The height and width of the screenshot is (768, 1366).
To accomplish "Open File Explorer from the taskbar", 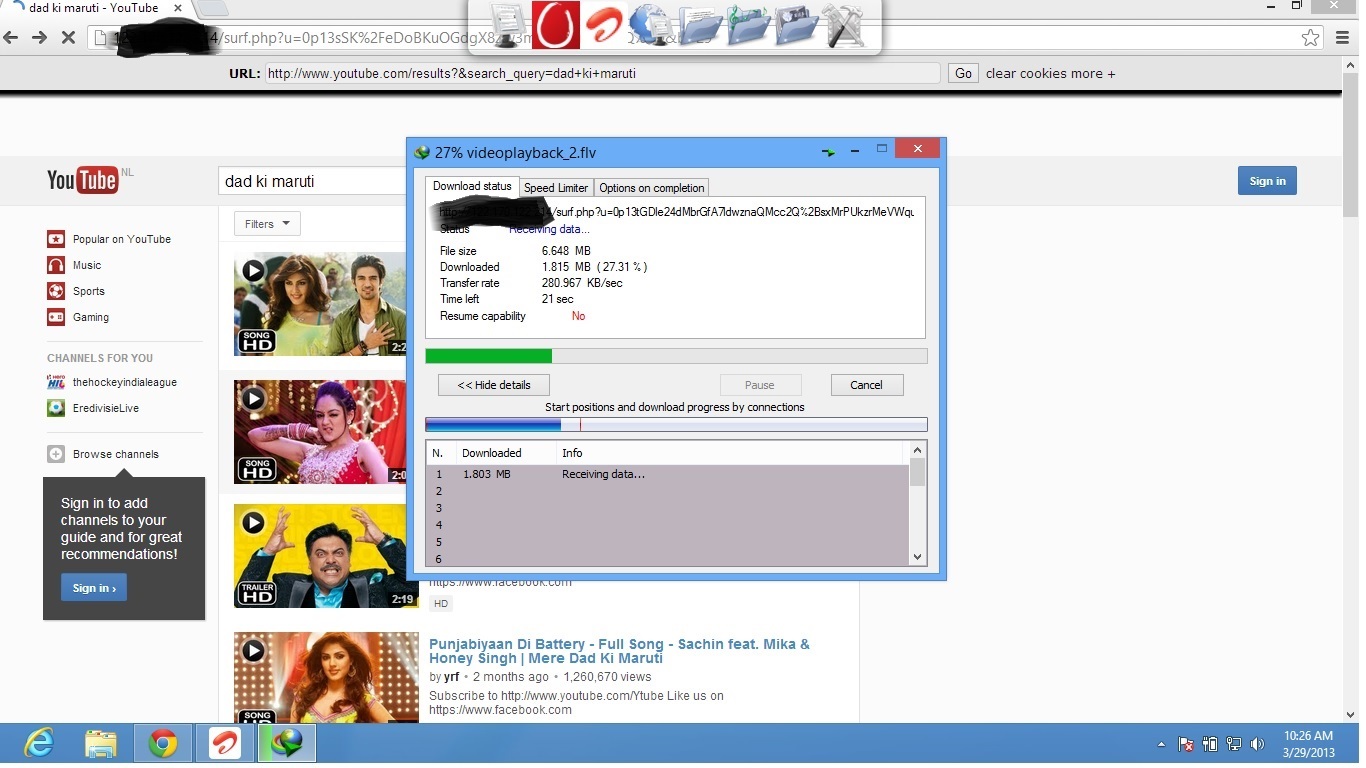I will 101,743.
